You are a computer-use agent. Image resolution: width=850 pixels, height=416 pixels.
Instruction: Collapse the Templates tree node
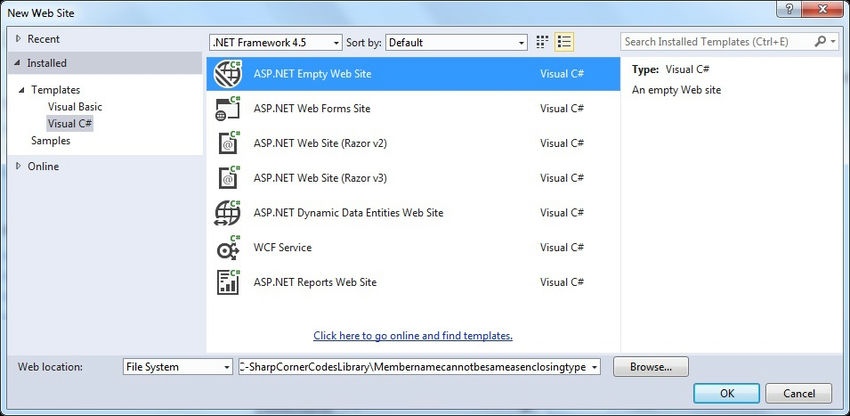pyautogui.click(x=22, y=90)
